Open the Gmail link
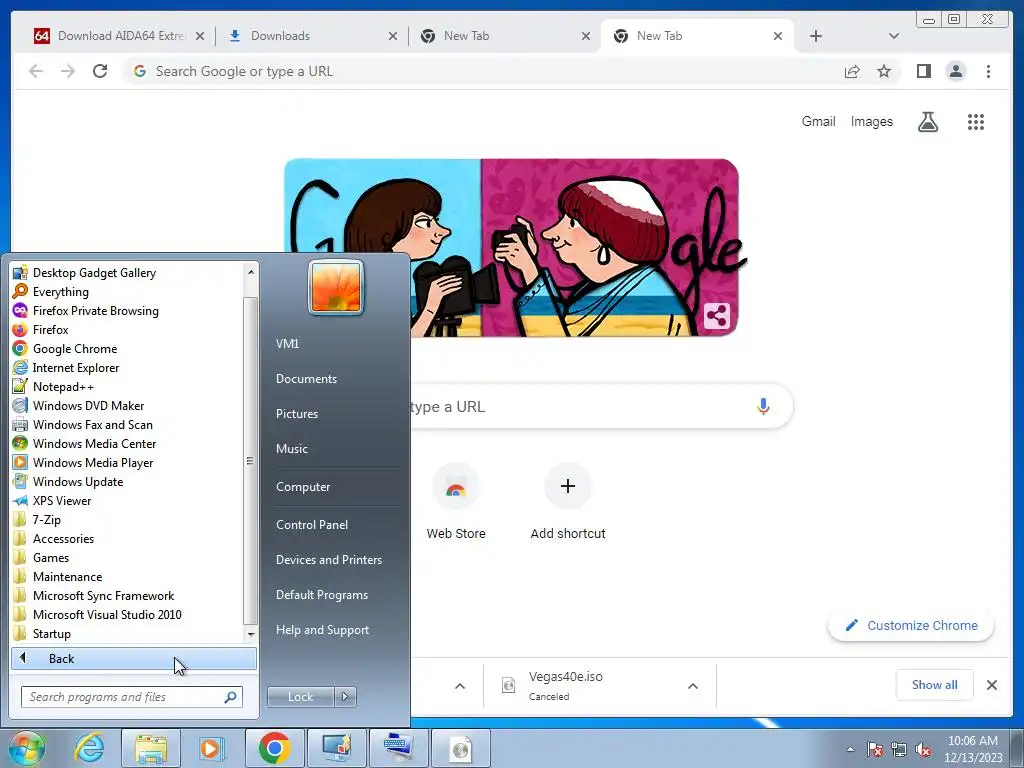The height and width of the screenshot is (768, 1024). 818,121
